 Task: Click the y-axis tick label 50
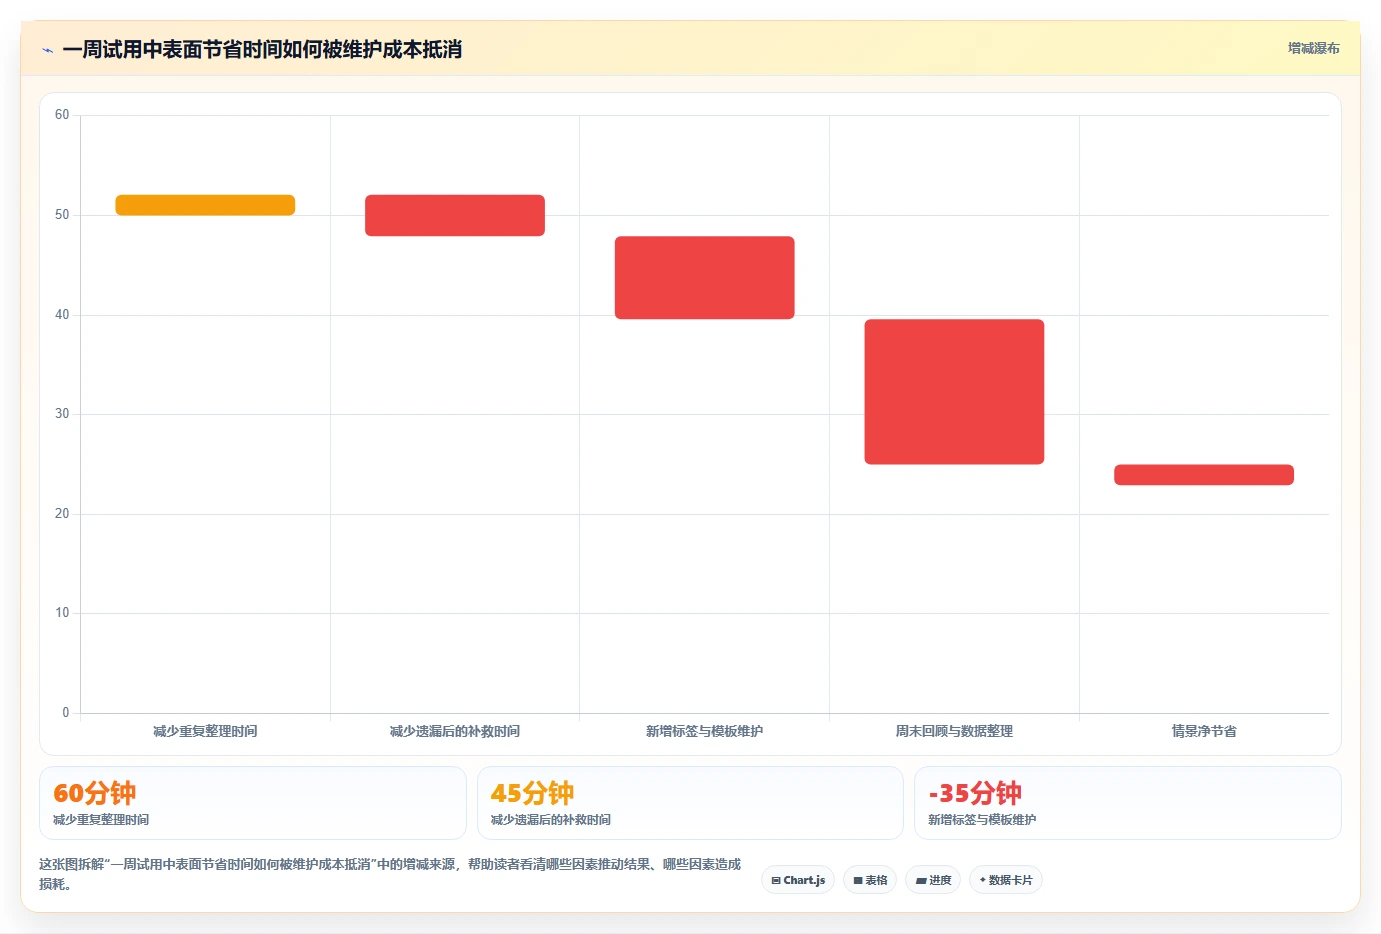(62, 215)
